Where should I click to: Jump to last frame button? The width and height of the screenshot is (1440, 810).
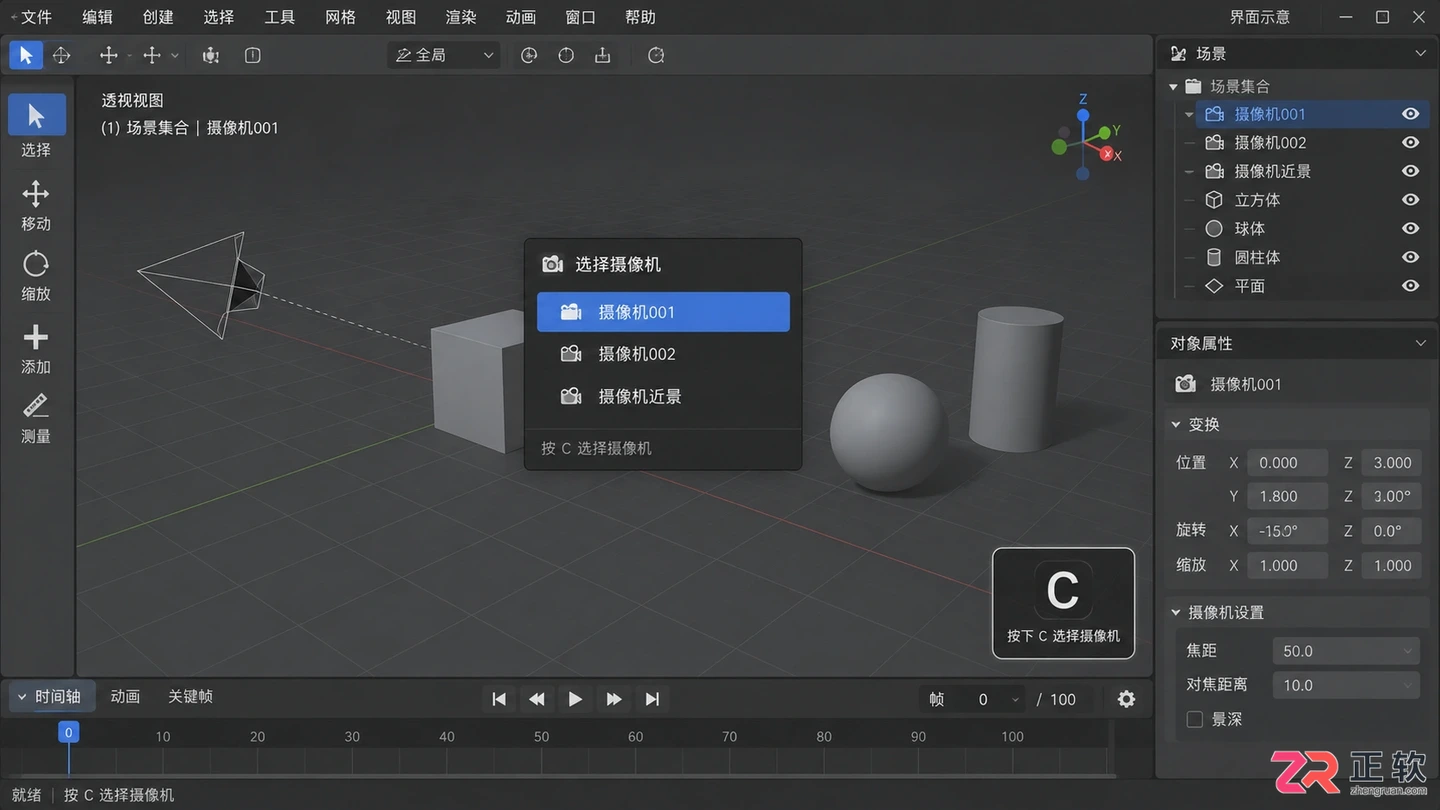(652, 699)
